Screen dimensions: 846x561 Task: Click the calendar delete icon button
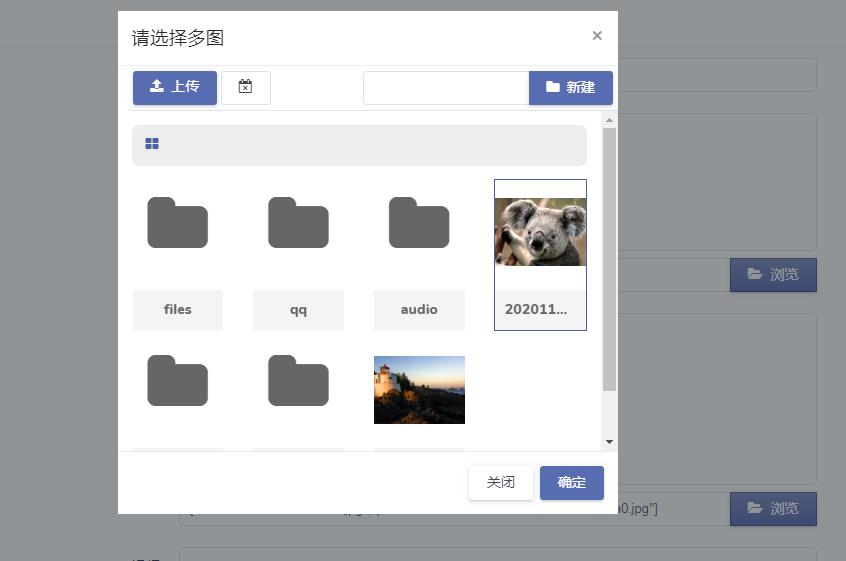coord(245,87)
